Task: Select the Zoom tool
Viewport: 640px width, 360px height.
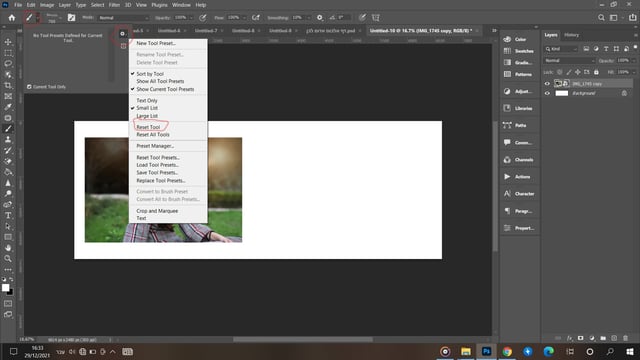Action: pos(8,258)
